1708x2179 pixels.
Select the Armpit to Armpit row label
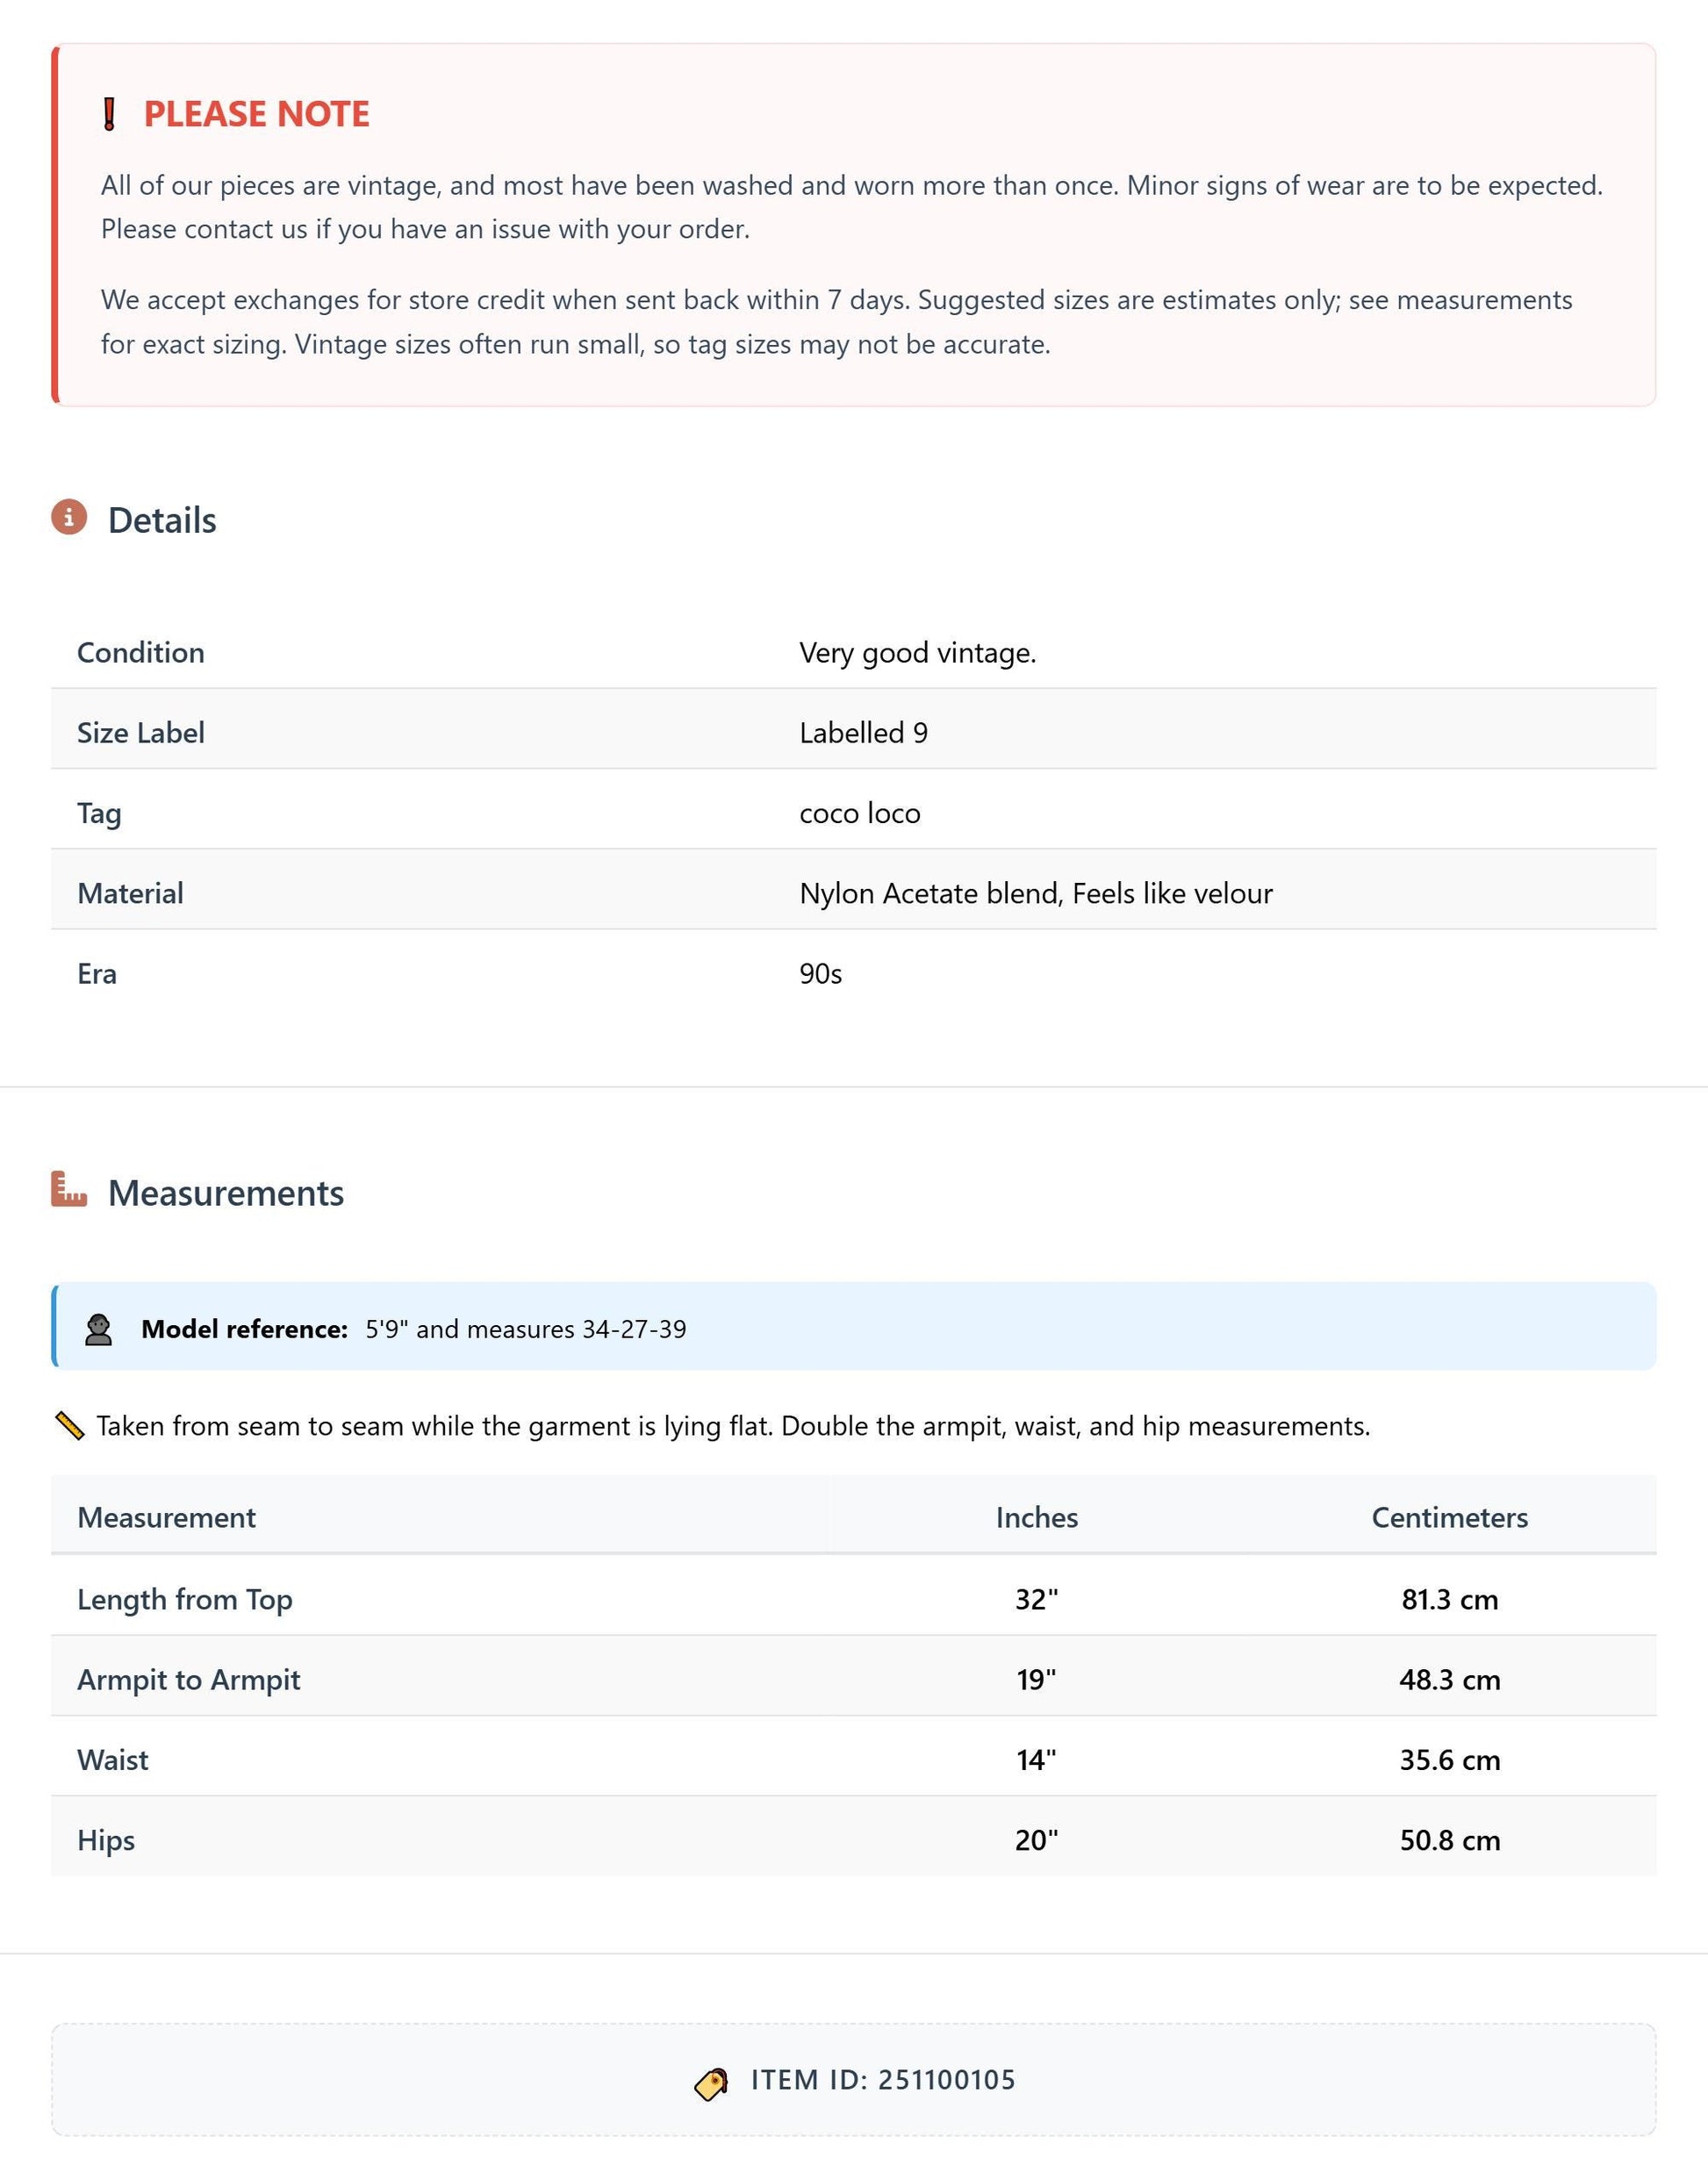point(189,1680)
